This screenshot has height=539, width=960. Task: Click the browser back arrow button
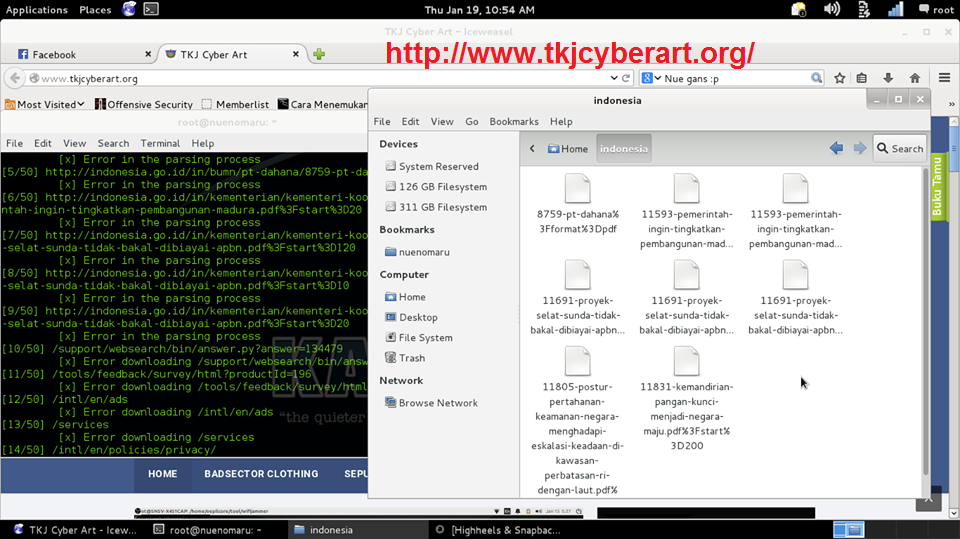[15, 78]
